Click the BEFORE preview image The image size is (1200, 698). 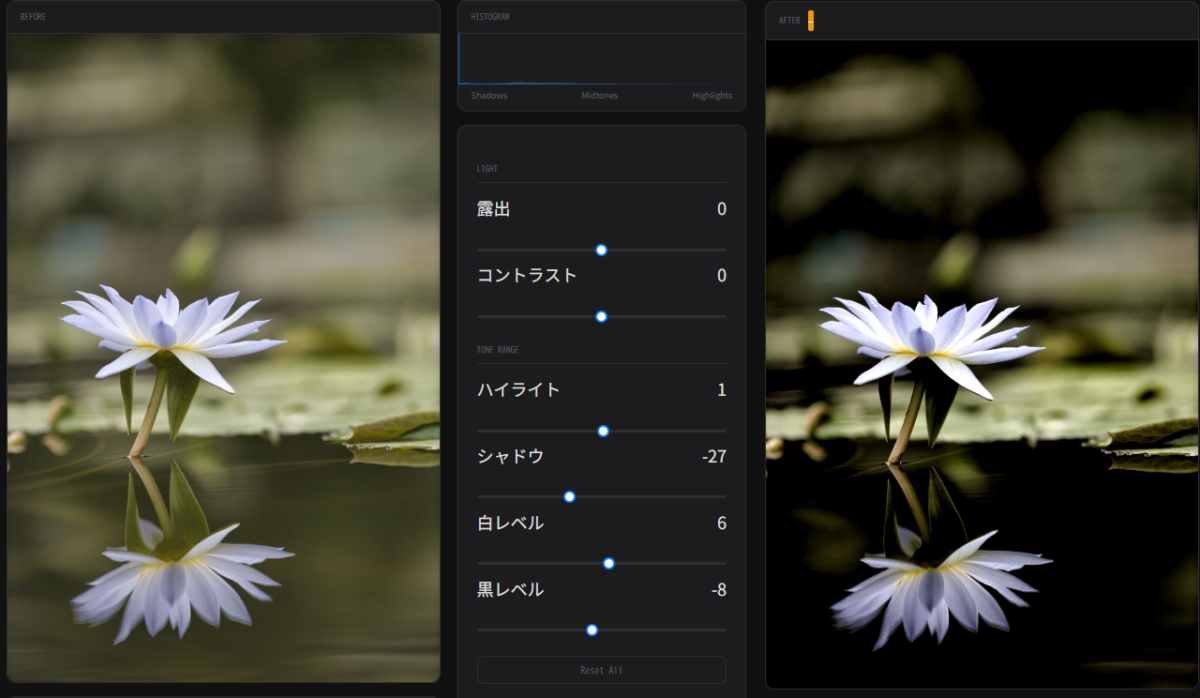coord(223,357)
